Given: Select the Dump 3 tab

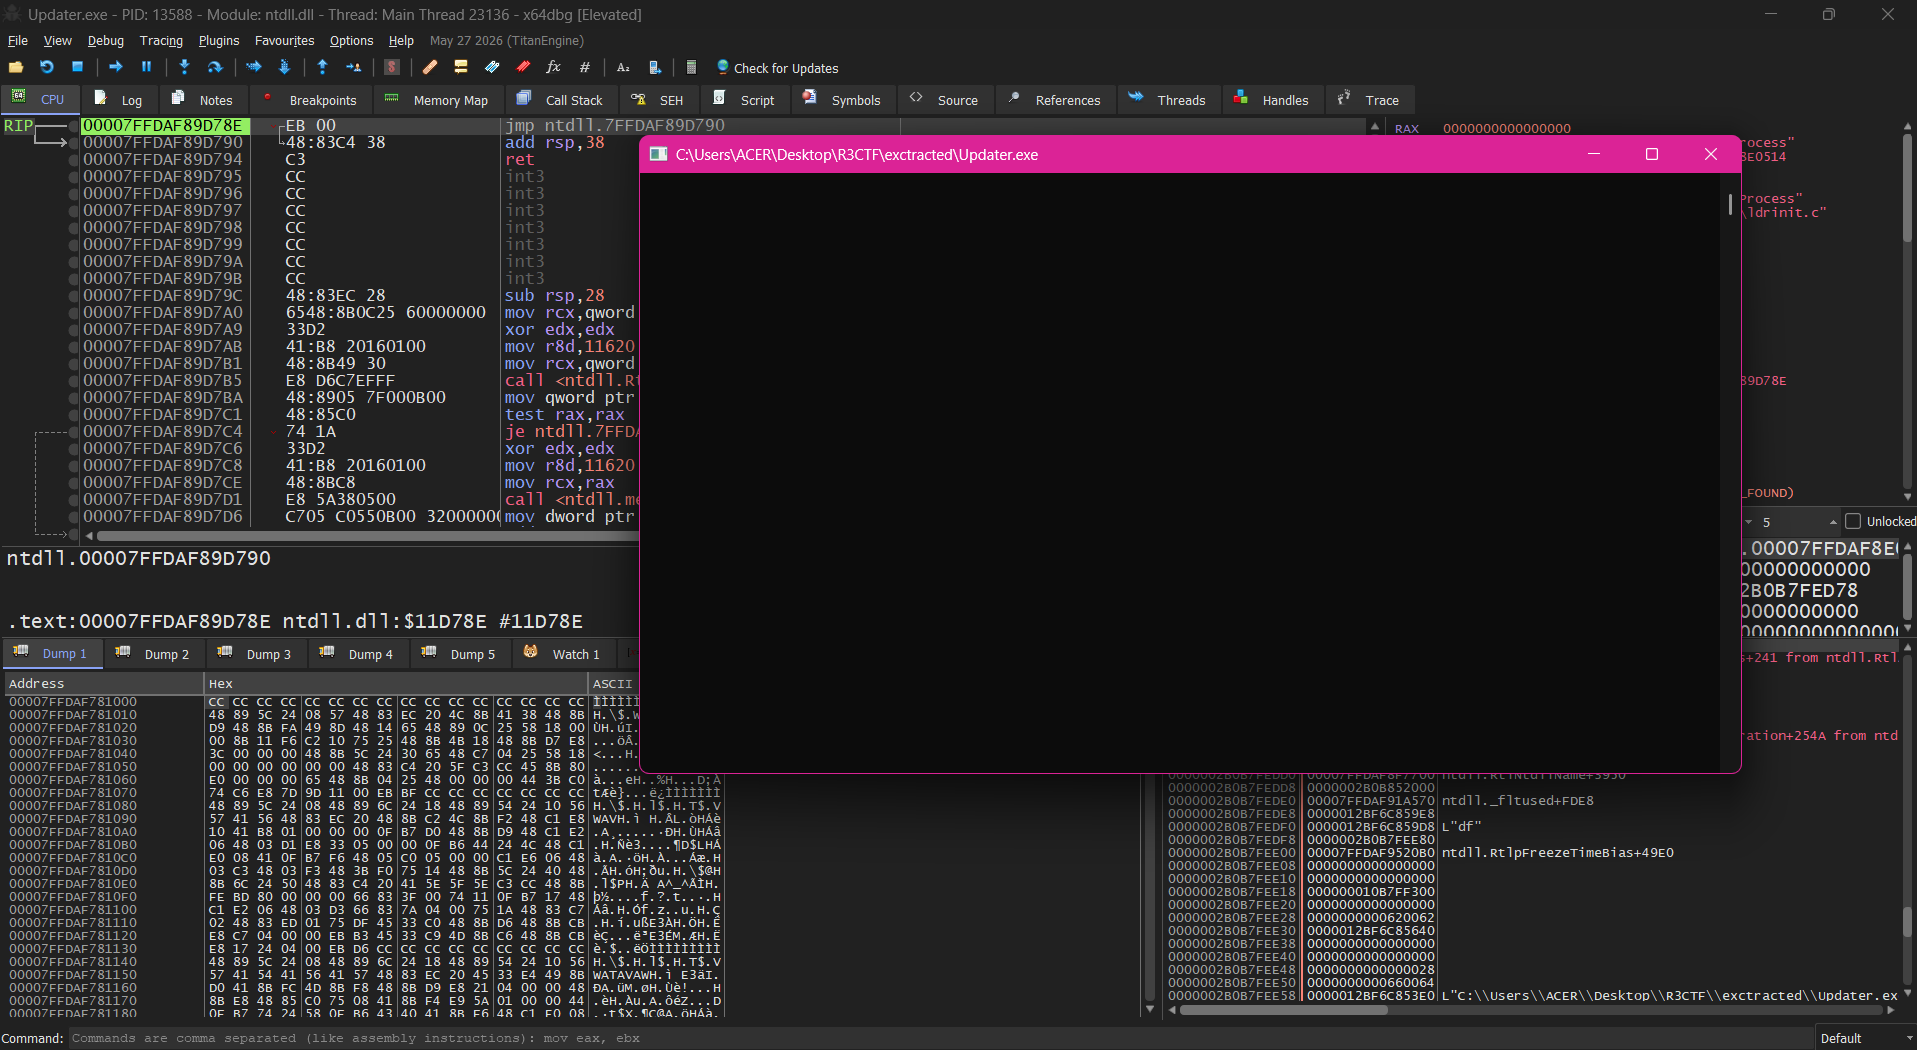Looking at the screenshot, I should click(256, 653).
